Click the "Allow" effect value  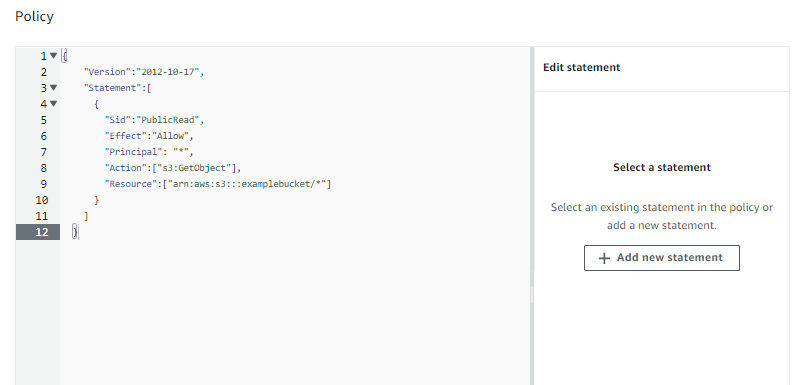coord(170,136)
